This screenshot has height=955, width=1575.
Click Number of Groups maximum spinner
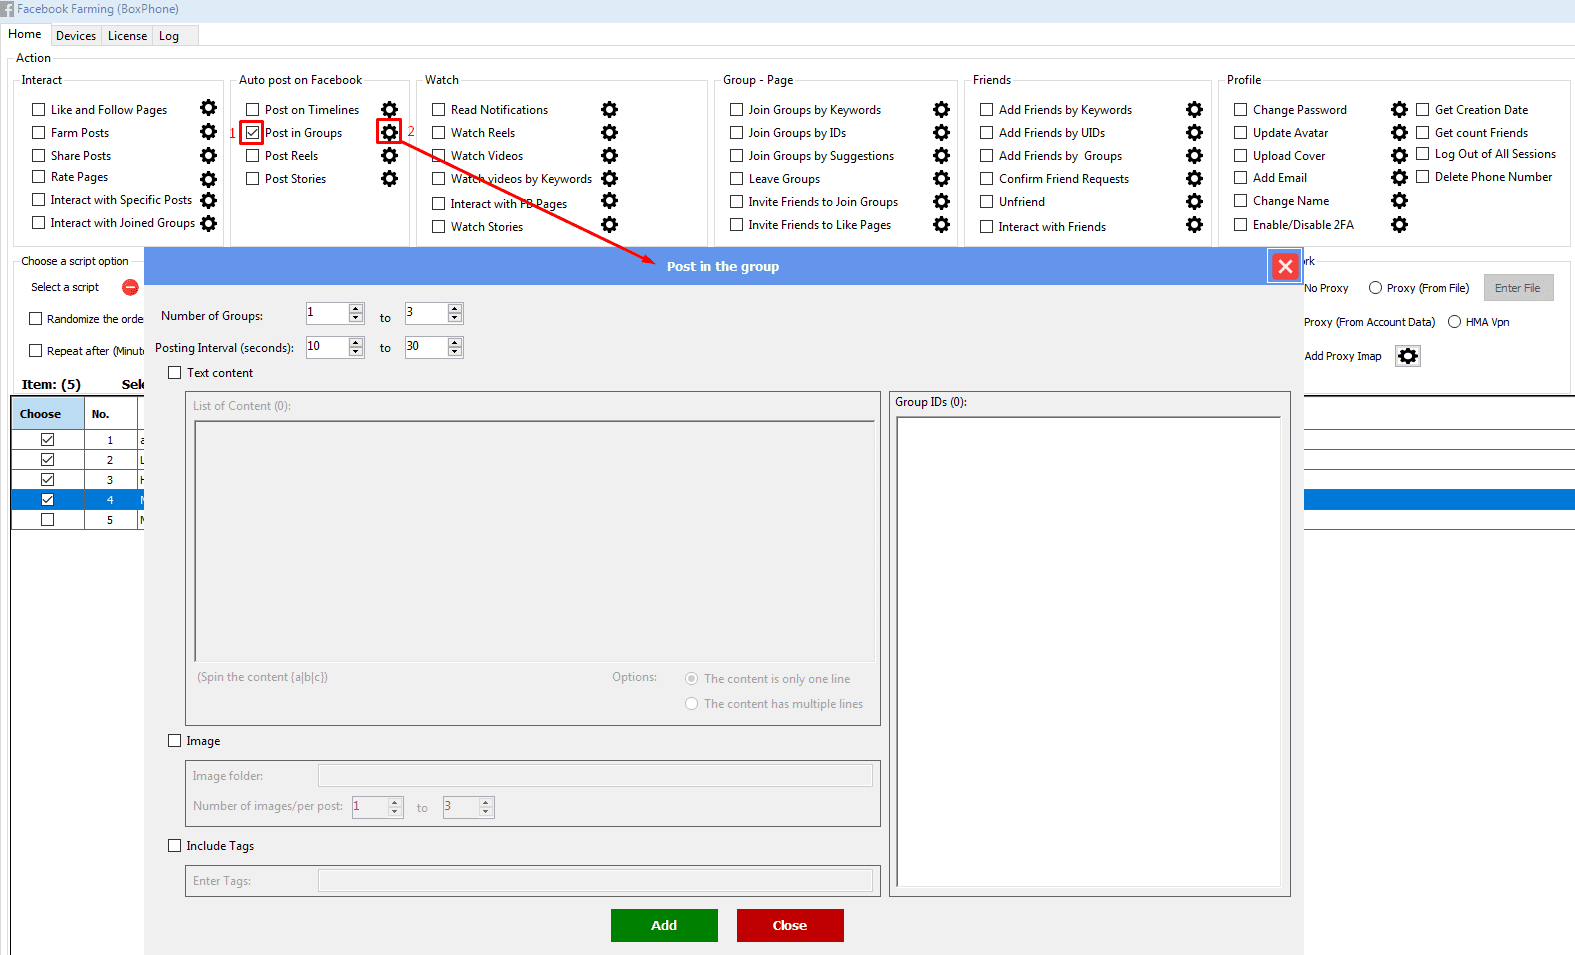(434, 313)
